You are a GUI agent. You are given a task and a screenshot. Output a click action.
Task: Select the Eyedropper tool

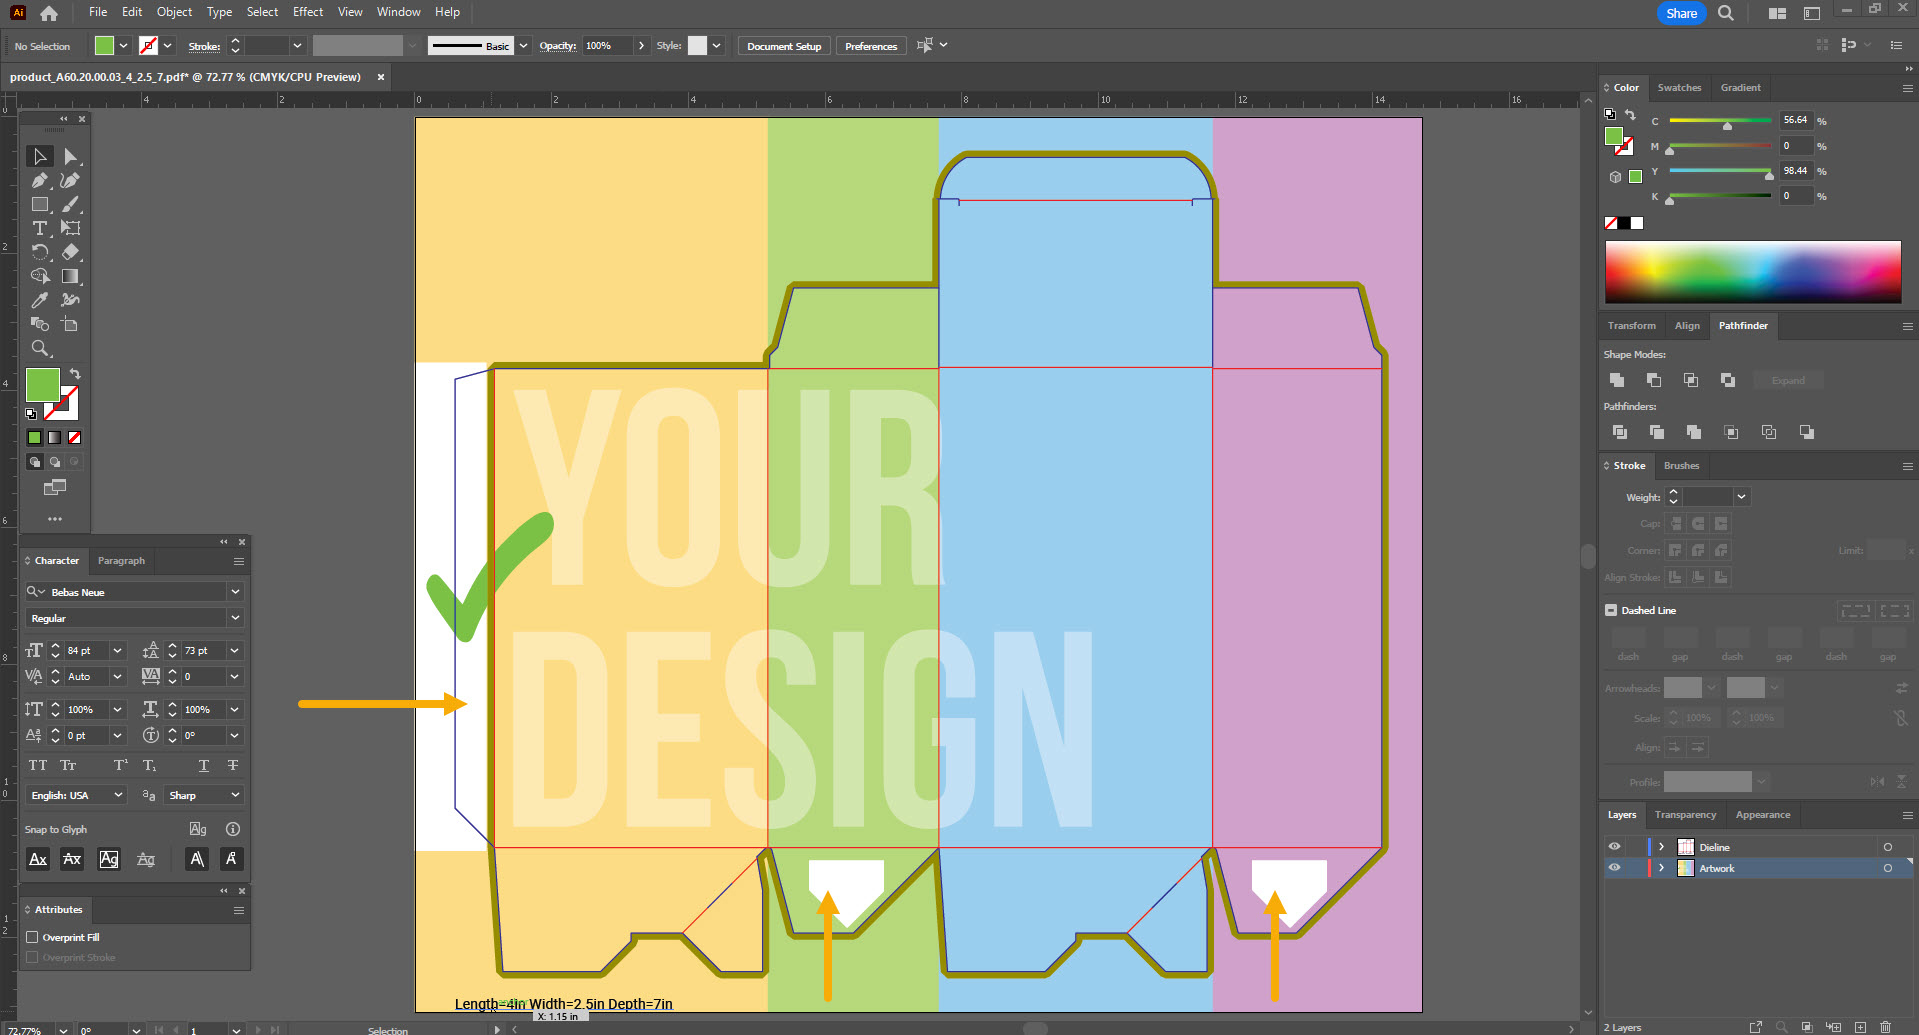[x=40, y=300]
